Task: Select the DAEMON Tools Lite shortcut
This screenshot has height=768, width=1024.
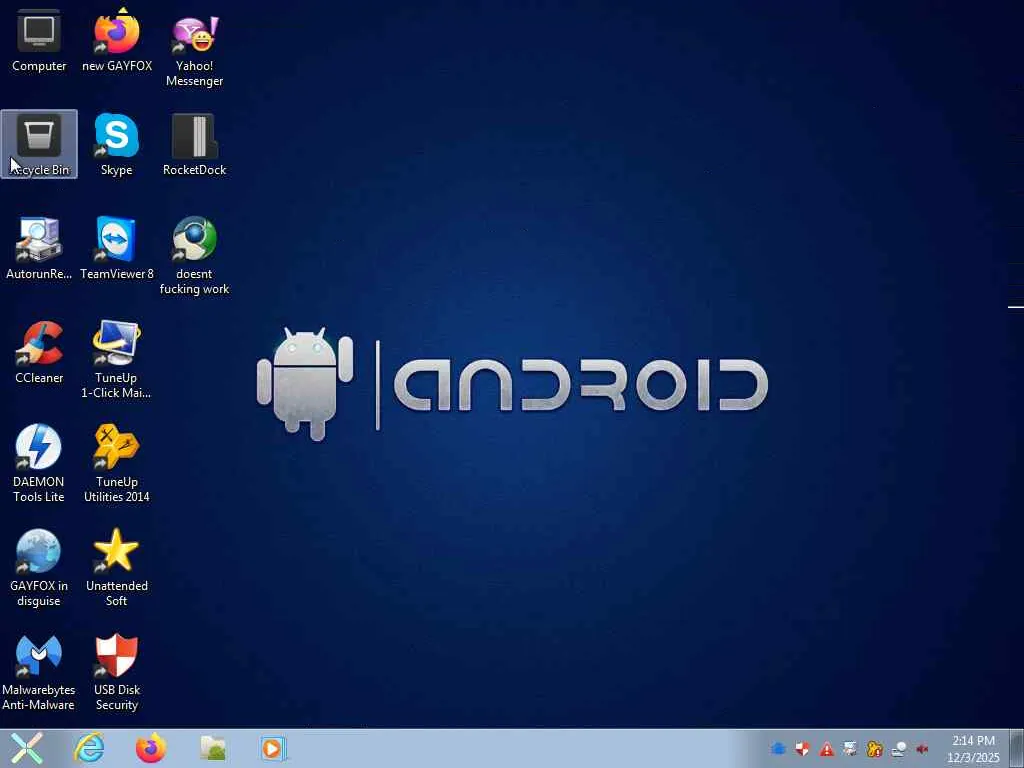Action: click(x=39, y=464)
